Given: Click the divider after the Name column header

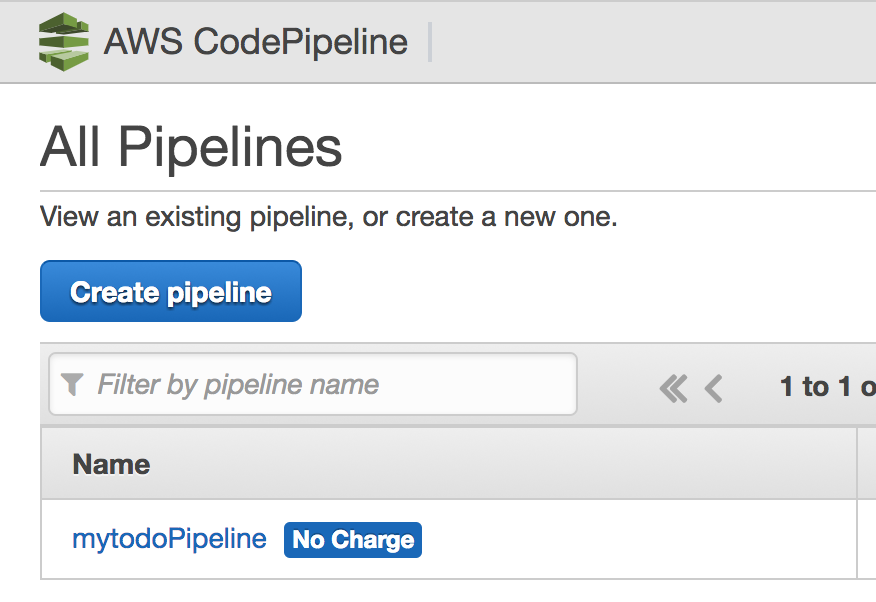Looking at the screenshot, I should click(x=857, y=464).
